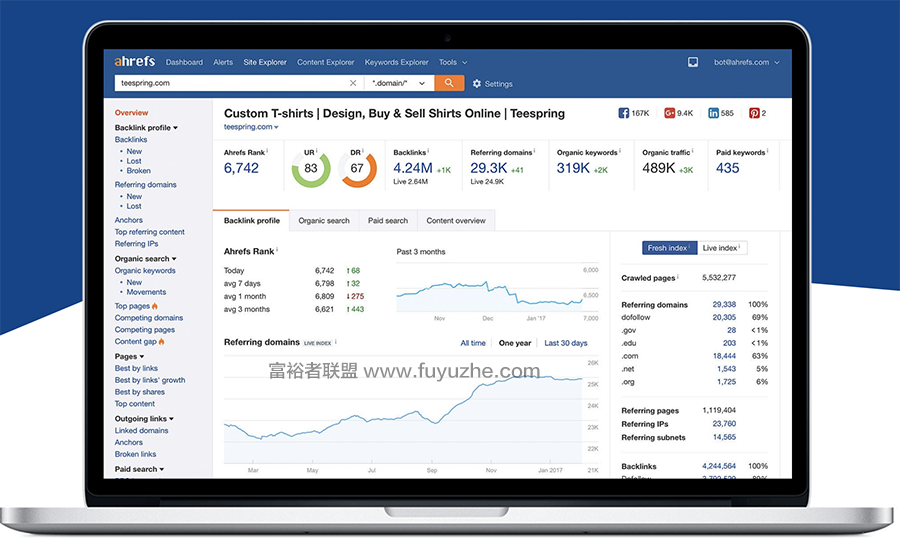Viewport: 900px width, 548px height.
Task: Show All time referring domains chart
Action: [473, 343]
